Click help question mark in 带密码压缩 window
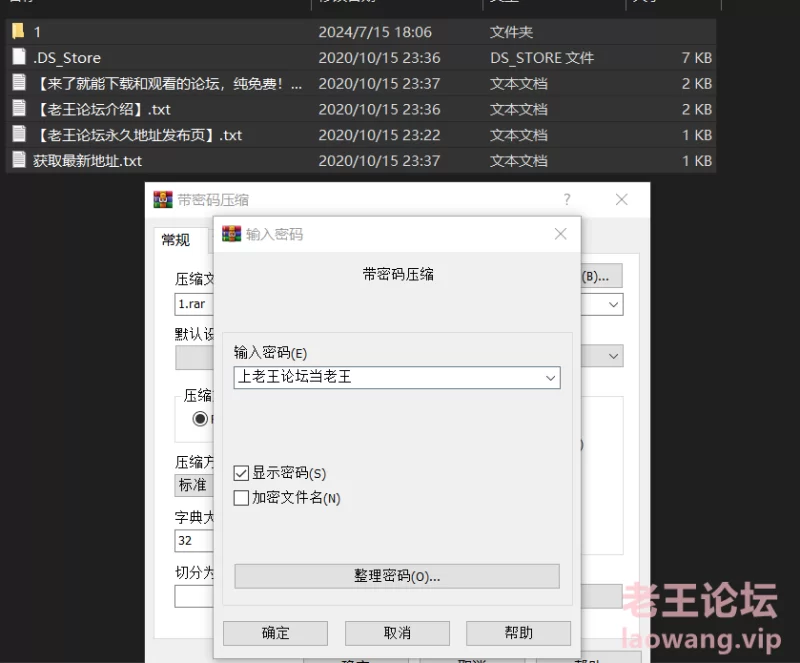 (x=567, y=200)
